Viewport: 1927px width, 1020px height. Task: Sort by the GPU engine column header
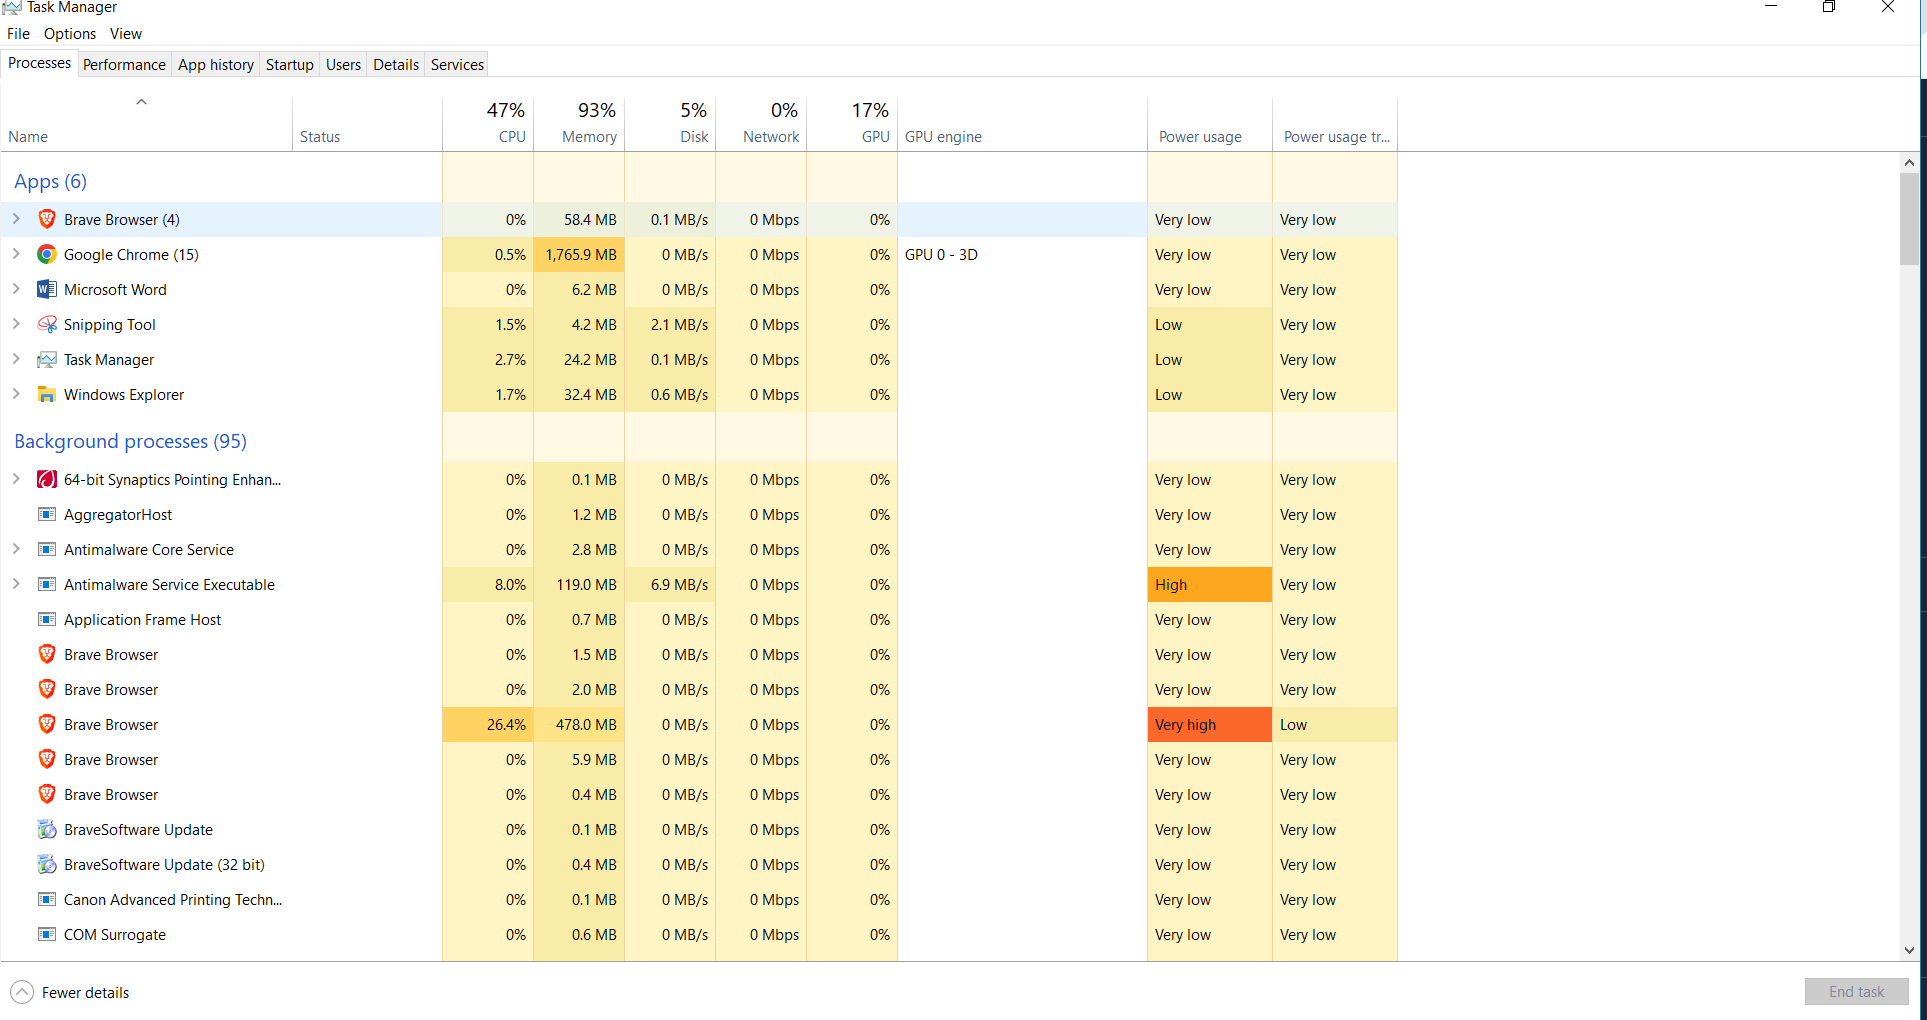click(x=1022, y=123)
